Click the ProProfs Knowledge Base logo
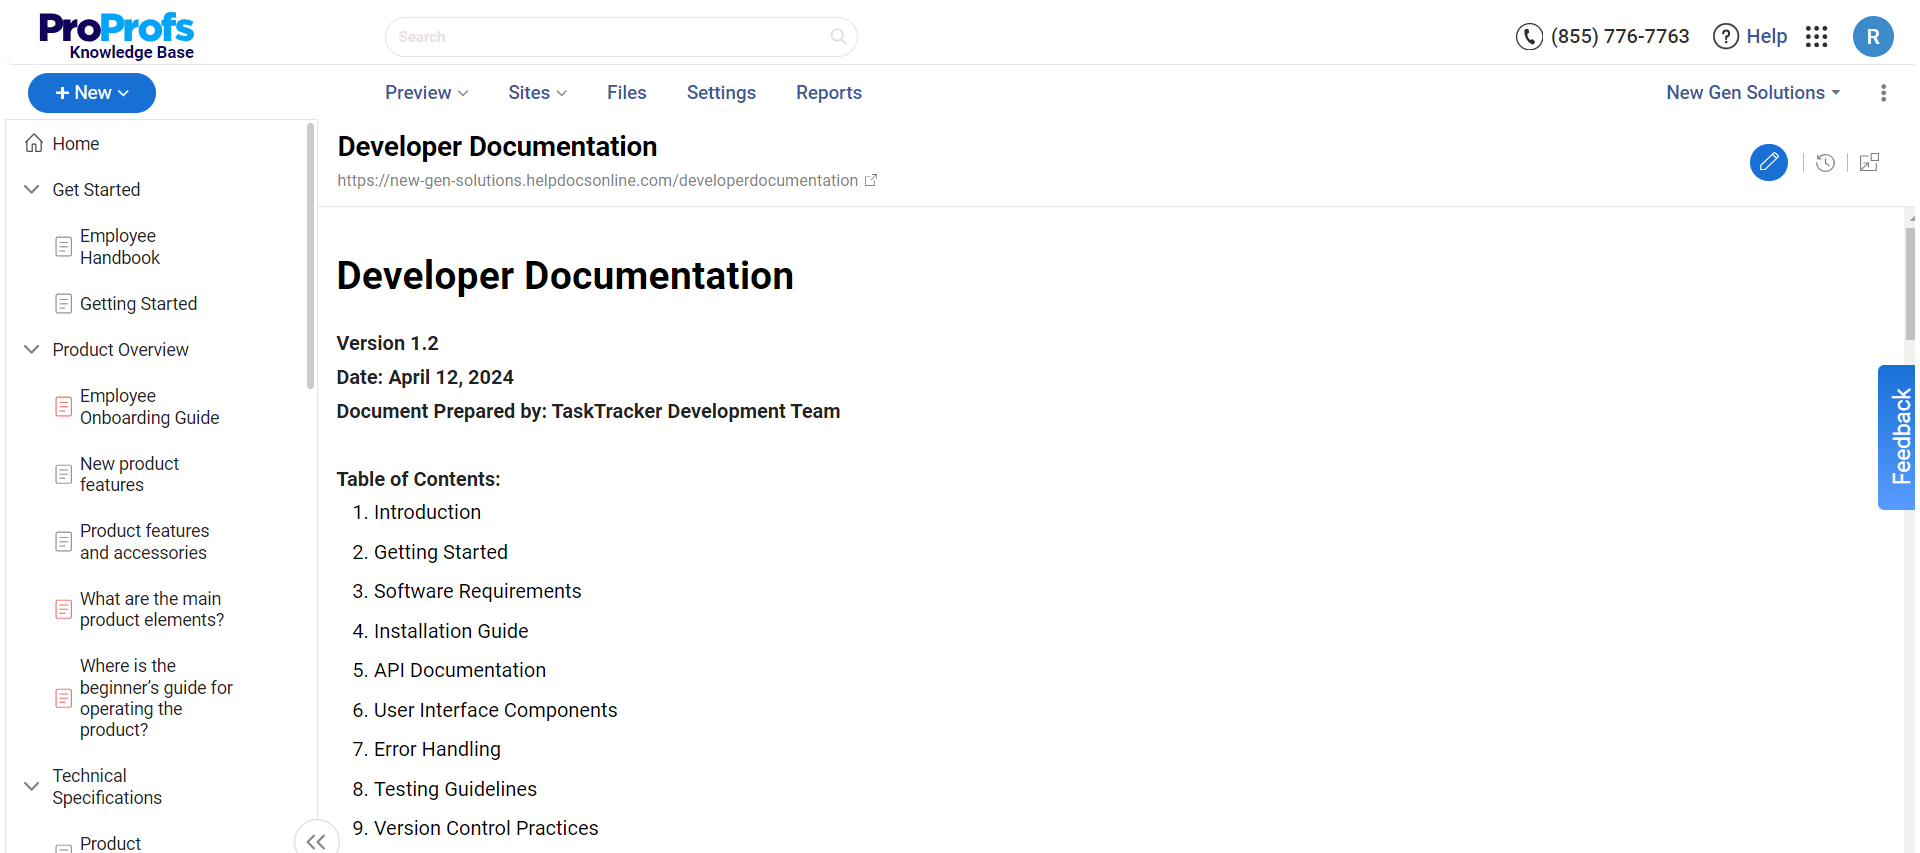Screen dimensions: 1920x853 pyautogui.click(x=116, y=36)
